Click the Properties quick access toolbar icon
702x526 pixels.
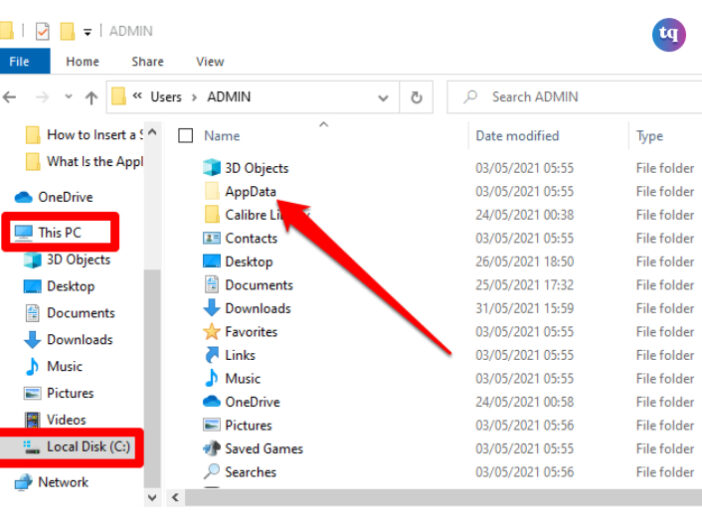pos(43,31)
